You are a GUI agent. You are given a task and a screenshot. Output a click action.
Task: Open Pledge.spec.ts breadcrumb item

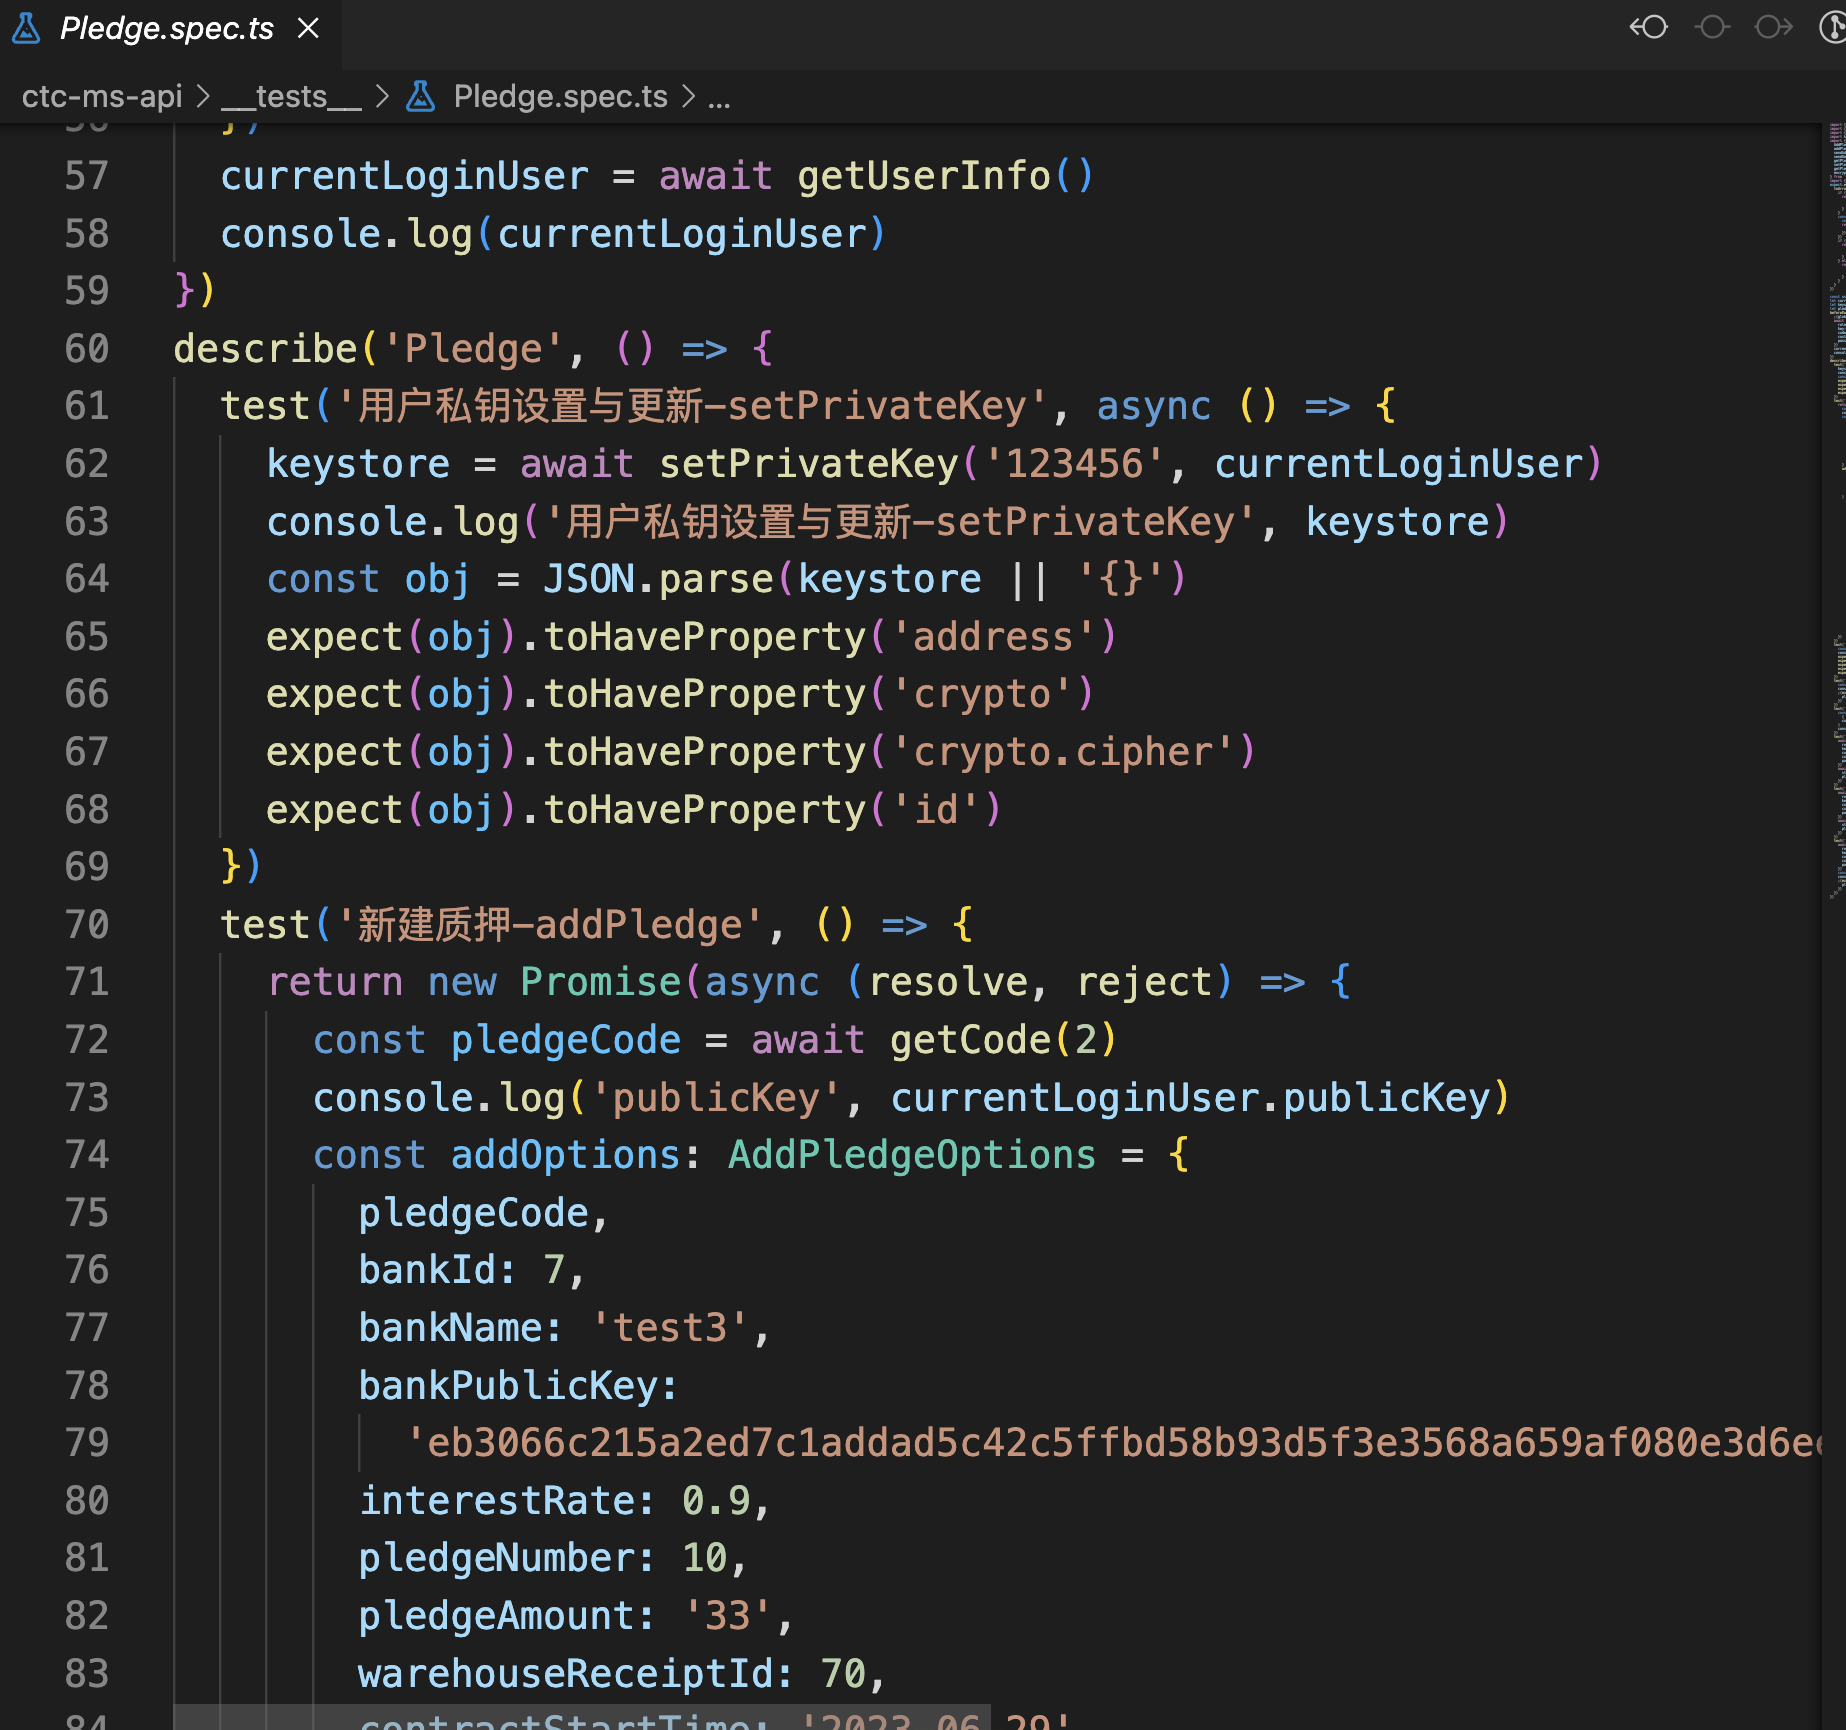point(560,96)
